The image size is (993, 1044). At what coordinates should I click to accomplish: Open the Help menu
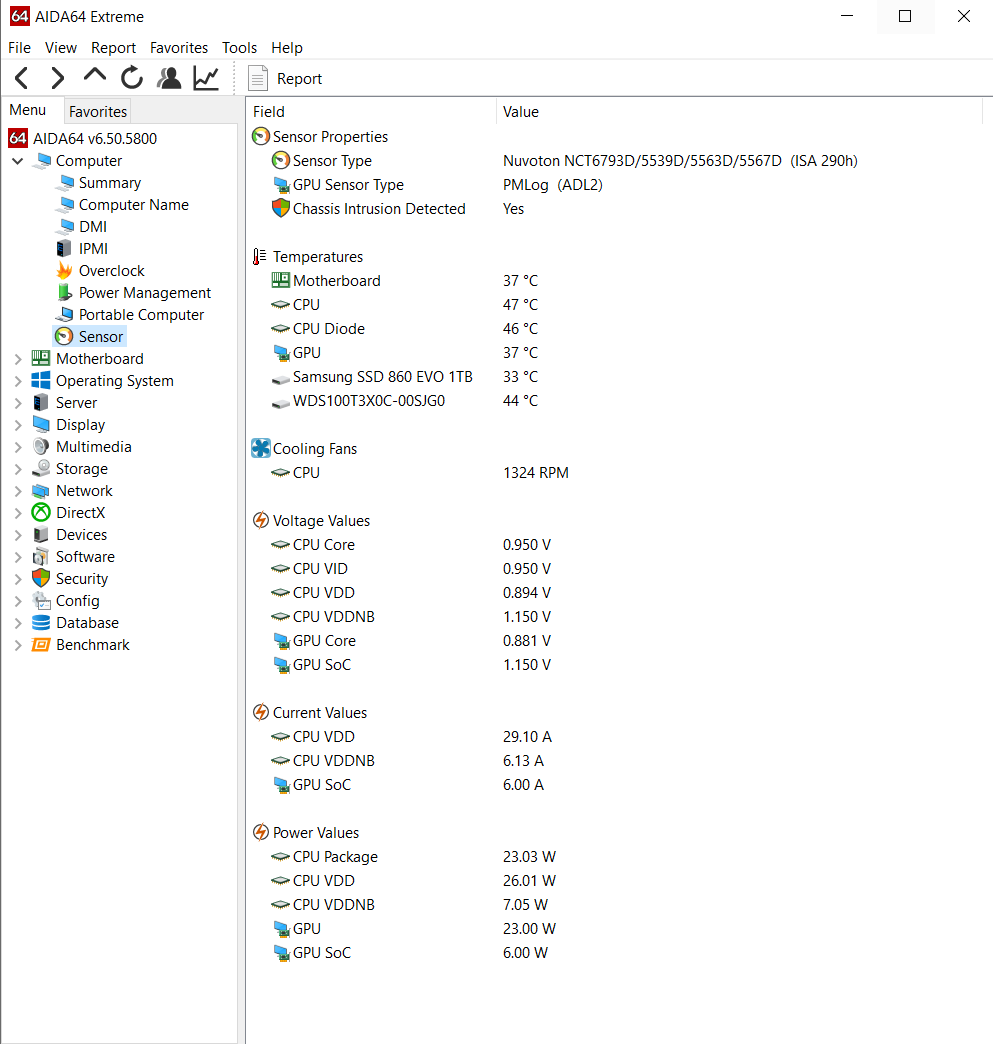(x=286, y=48)
